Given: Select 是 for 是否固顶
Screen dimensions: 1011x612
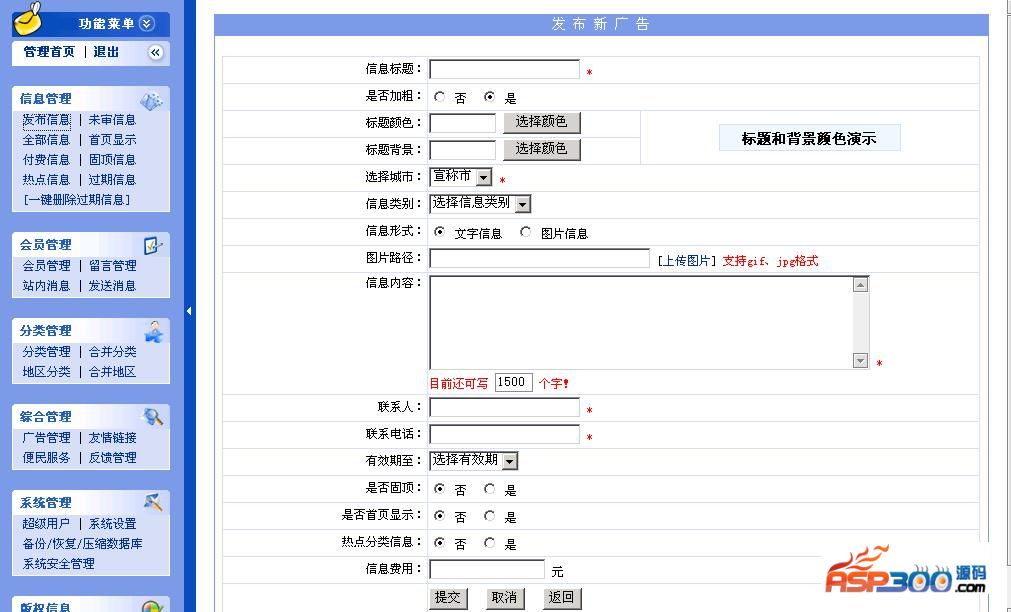Looking at the screenshot, I should point(489,489).
